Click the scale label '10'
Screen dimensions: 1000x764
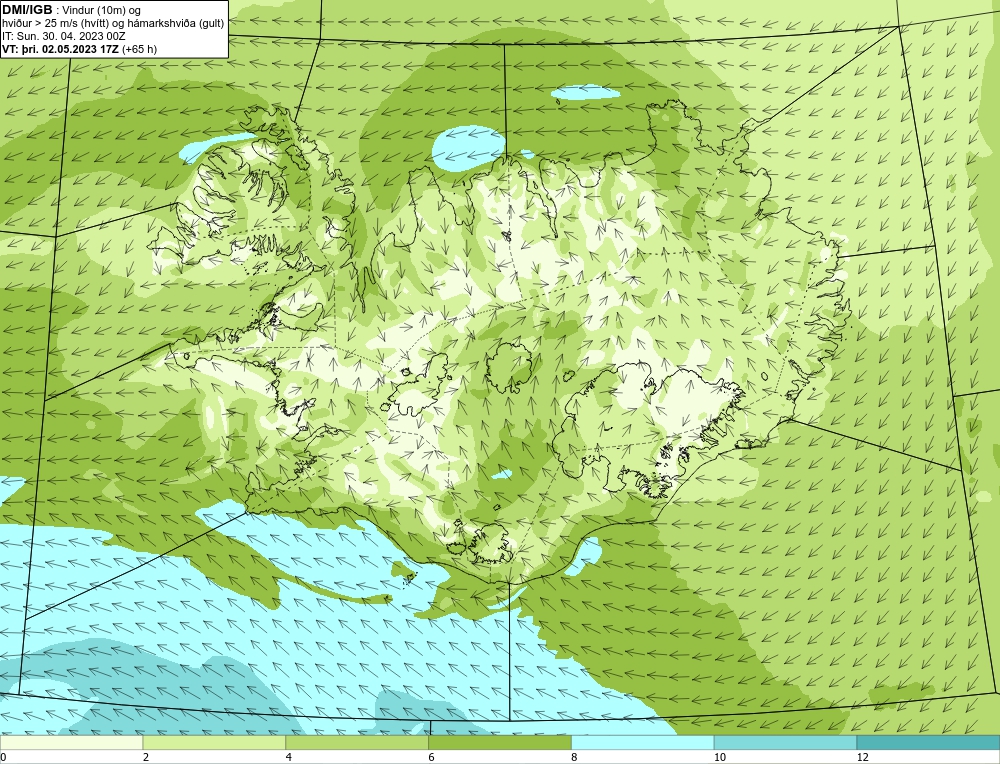click(720, 757)
